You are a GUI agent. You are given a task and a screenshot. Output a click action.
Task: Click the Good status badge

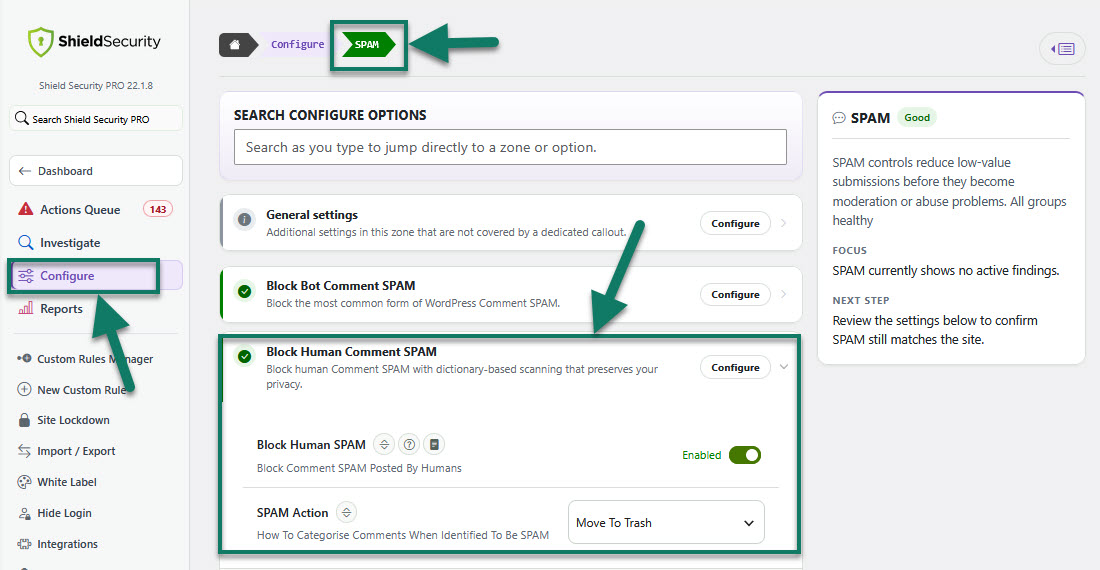click(917, 118)
